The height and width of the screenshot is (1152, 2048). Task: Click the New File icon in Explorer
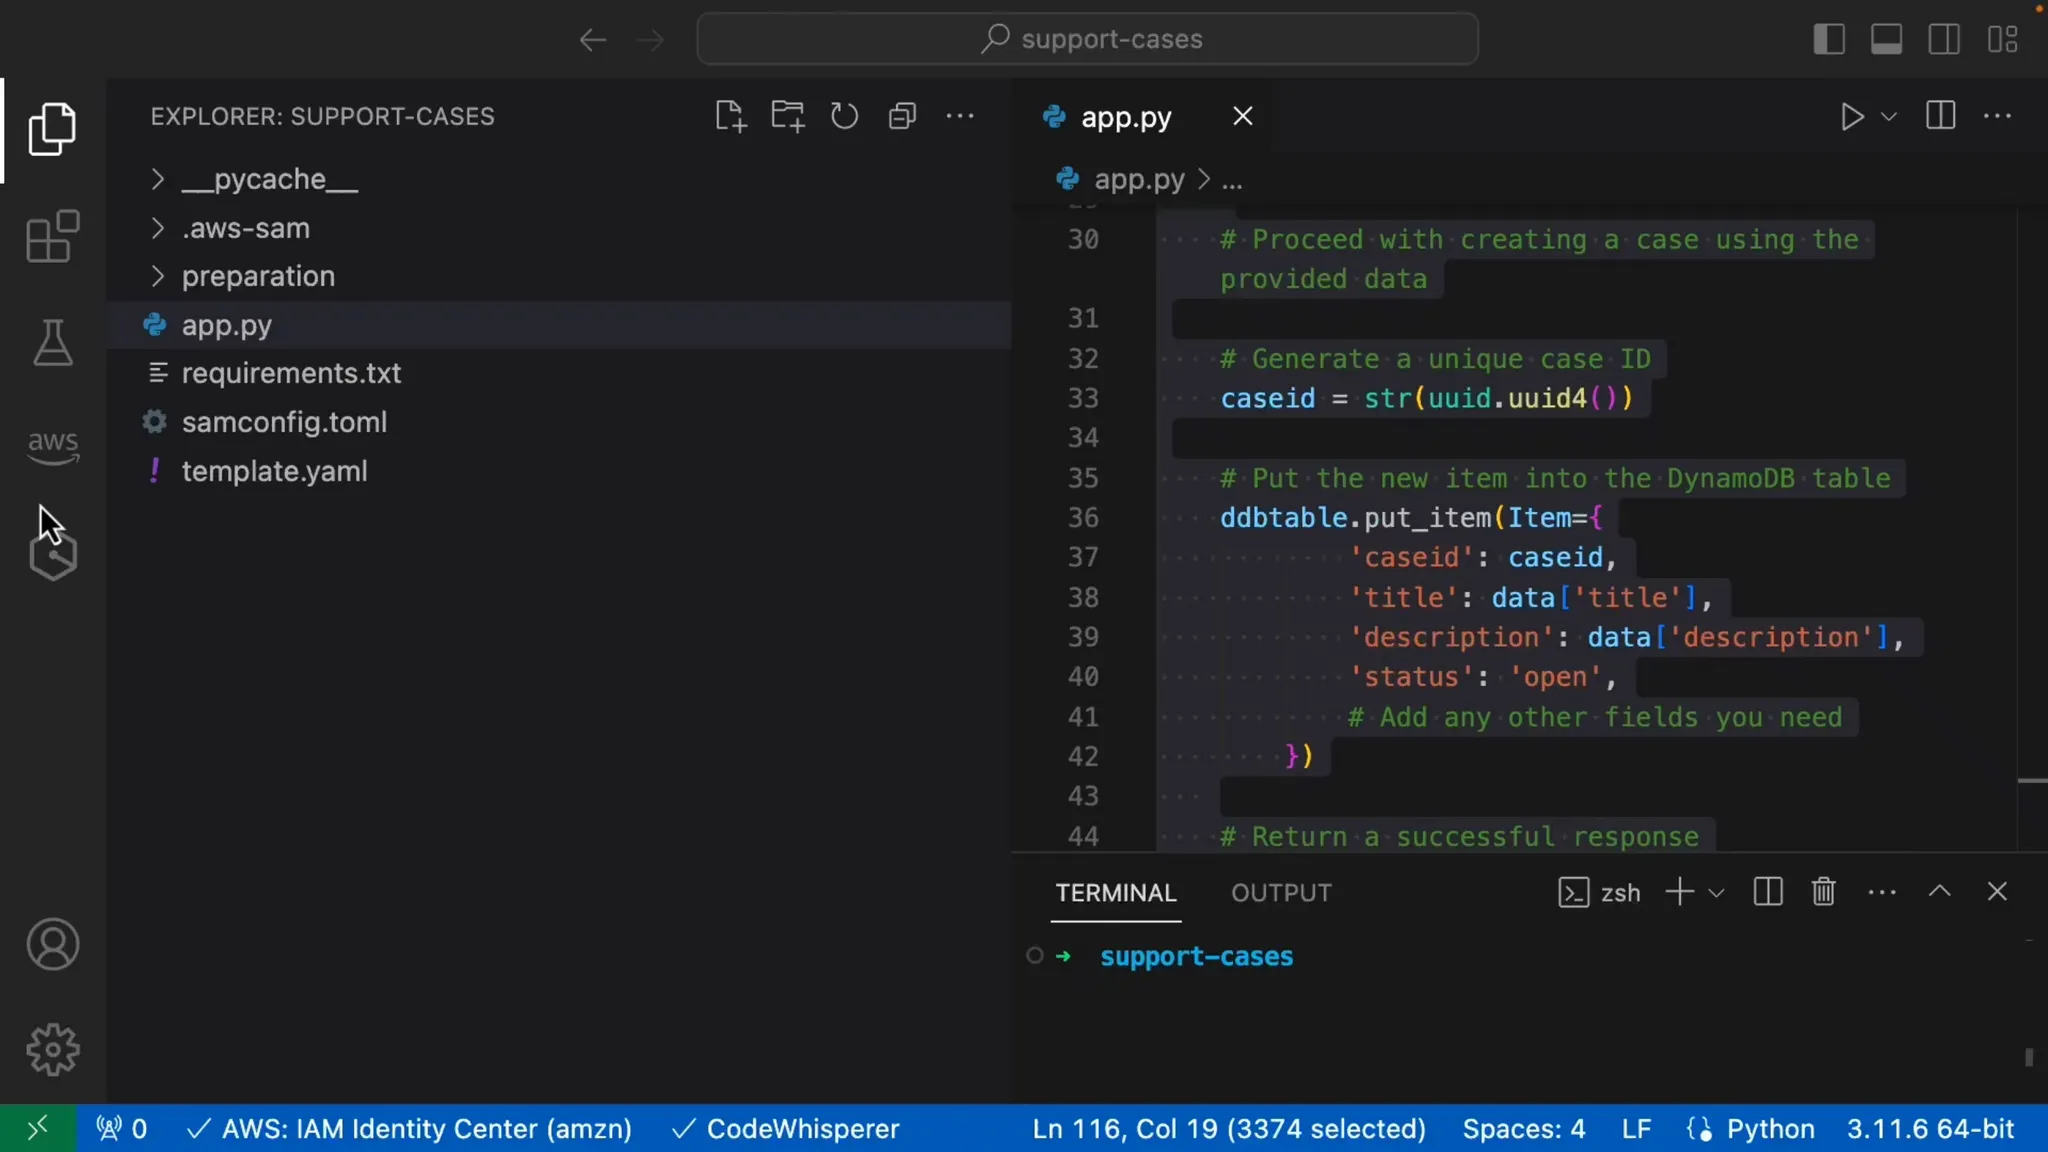(x=731, y=116)
